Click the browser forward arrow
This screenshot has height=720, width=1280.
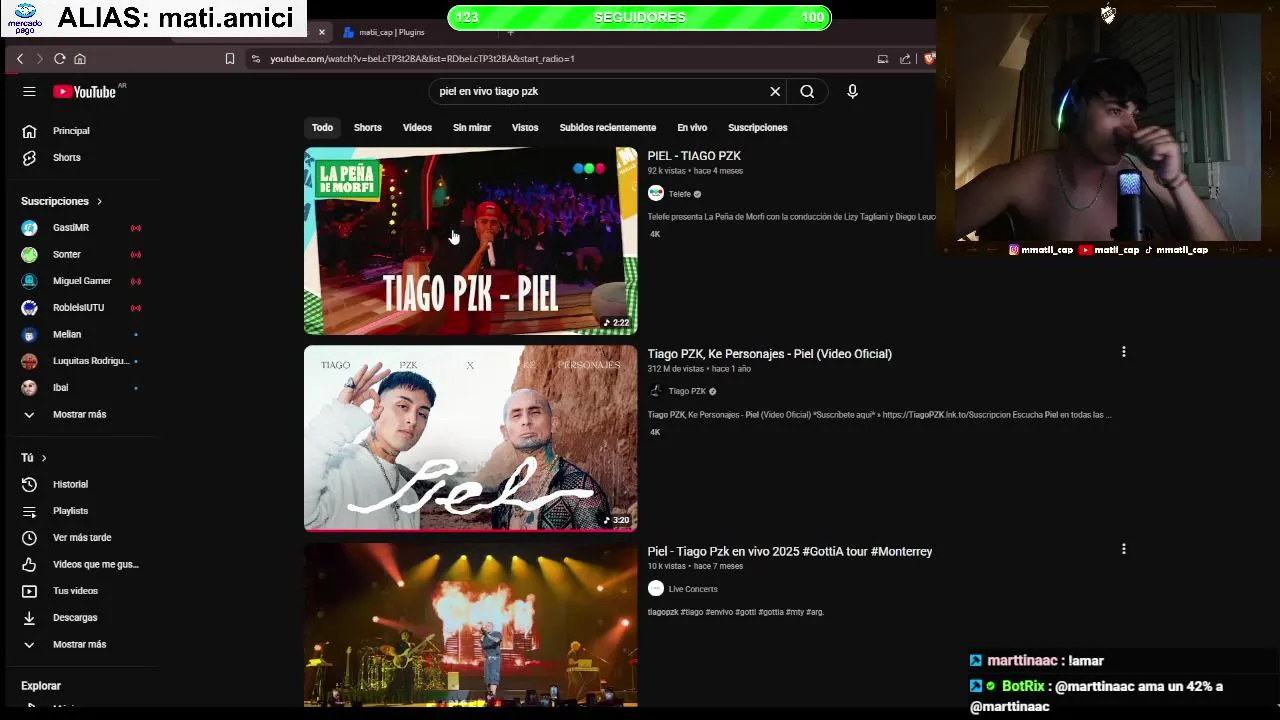coord(39,59)
